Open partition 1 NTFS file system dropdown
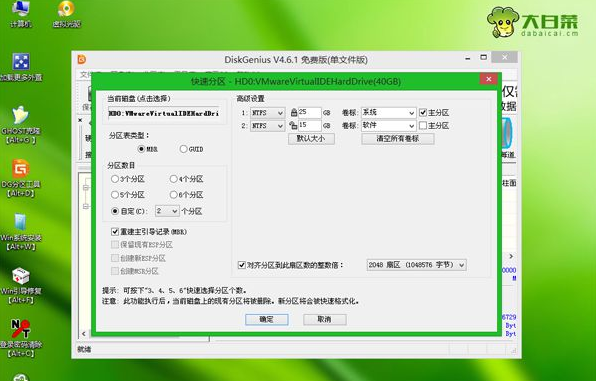596x381 pixels. click(x=268, y=113)
